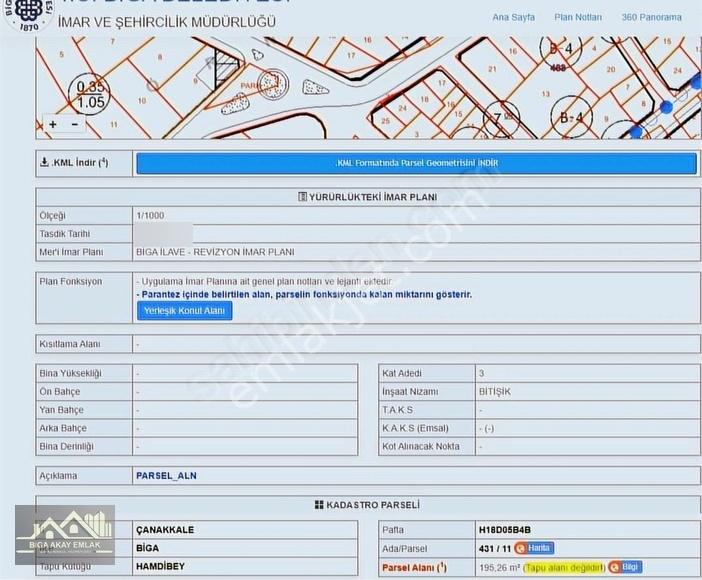702x580 pixels.
Task: Click the Kot Alınacak Nokta label
Action: point(421,447)
